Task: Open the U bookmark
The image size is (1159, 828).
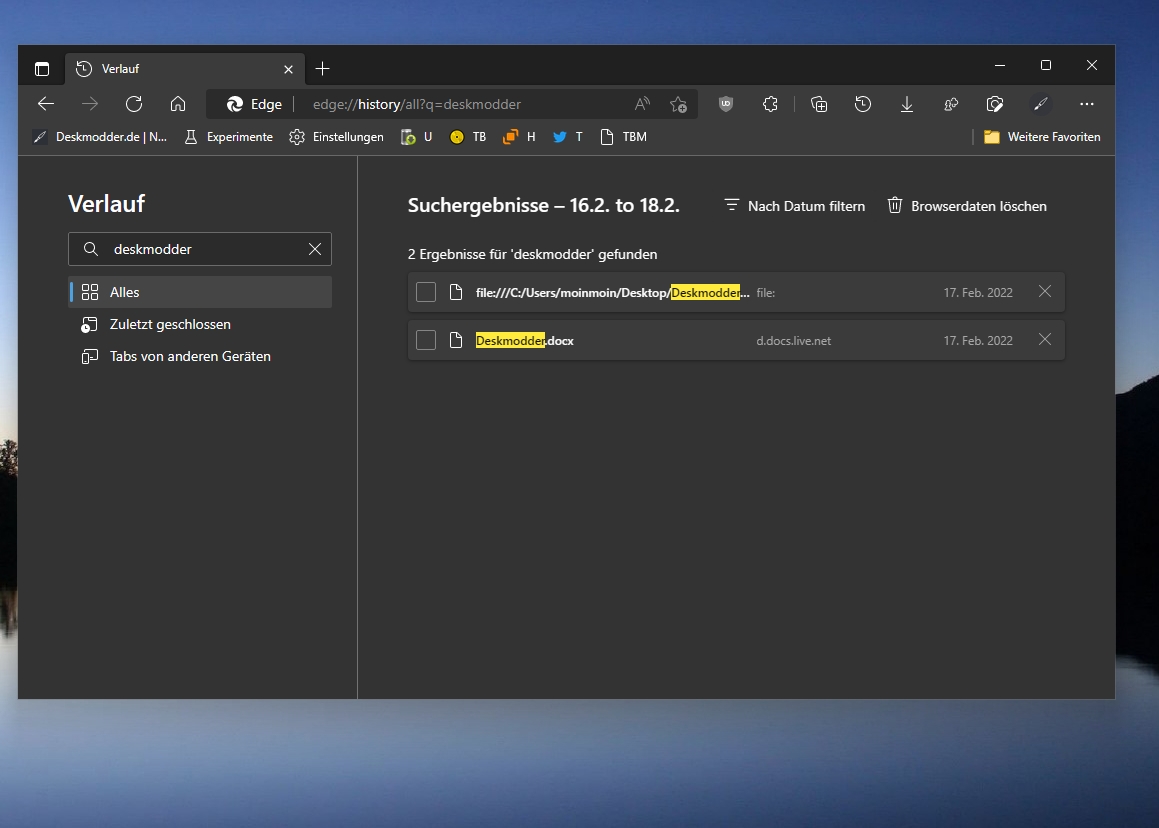Action: point(416,137)
